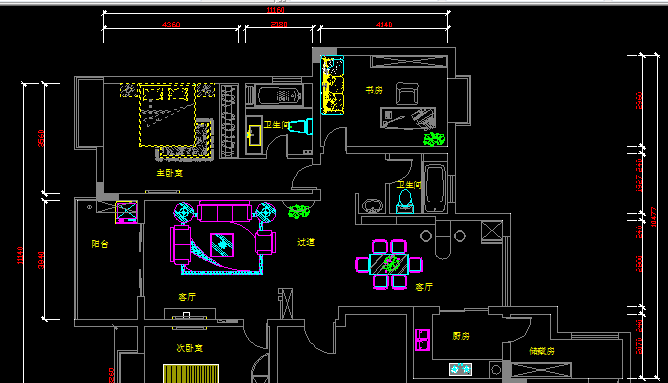Select the green plant in the hallway
Viewport: 668px width, 383px height.
(x=299, y=211)
